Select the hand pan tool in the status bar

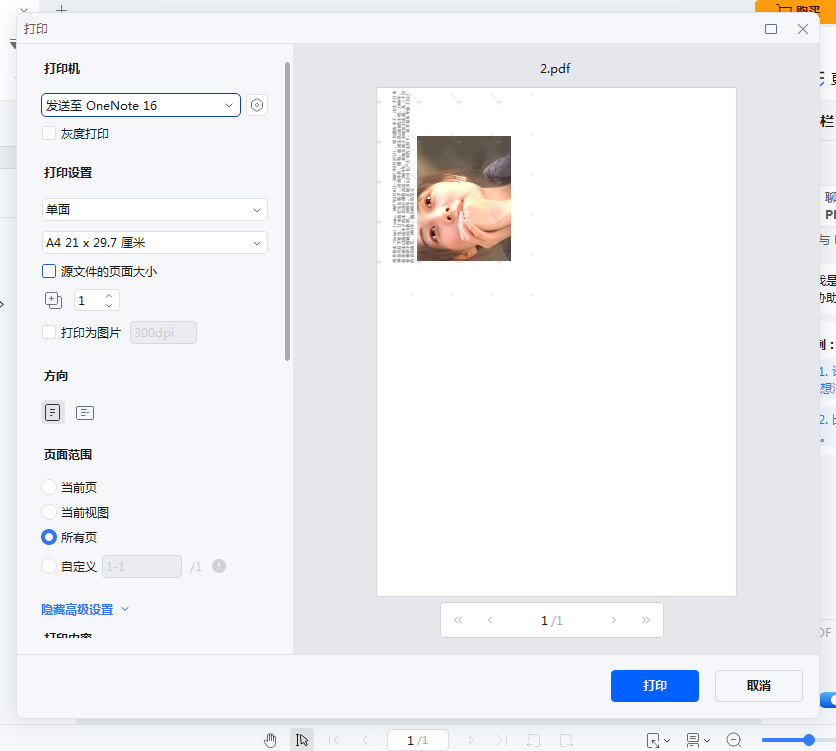point(270,739)
